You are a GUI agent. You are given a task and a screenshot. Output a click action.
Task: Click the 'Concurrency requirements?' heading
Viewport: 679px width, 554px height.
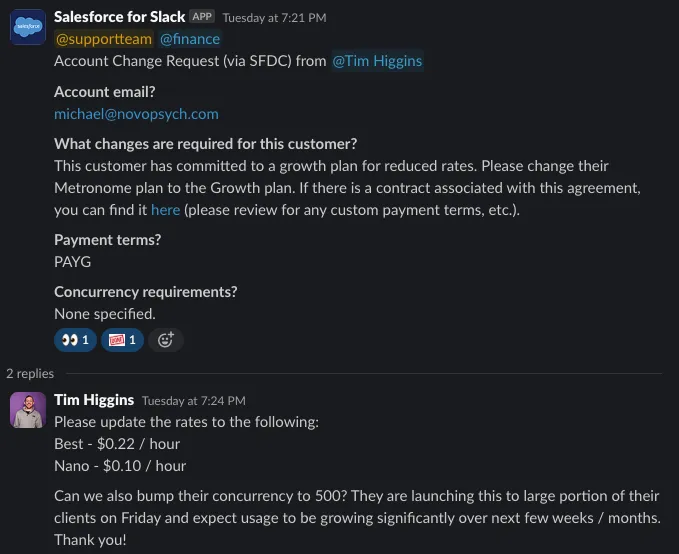click(145, 292)
